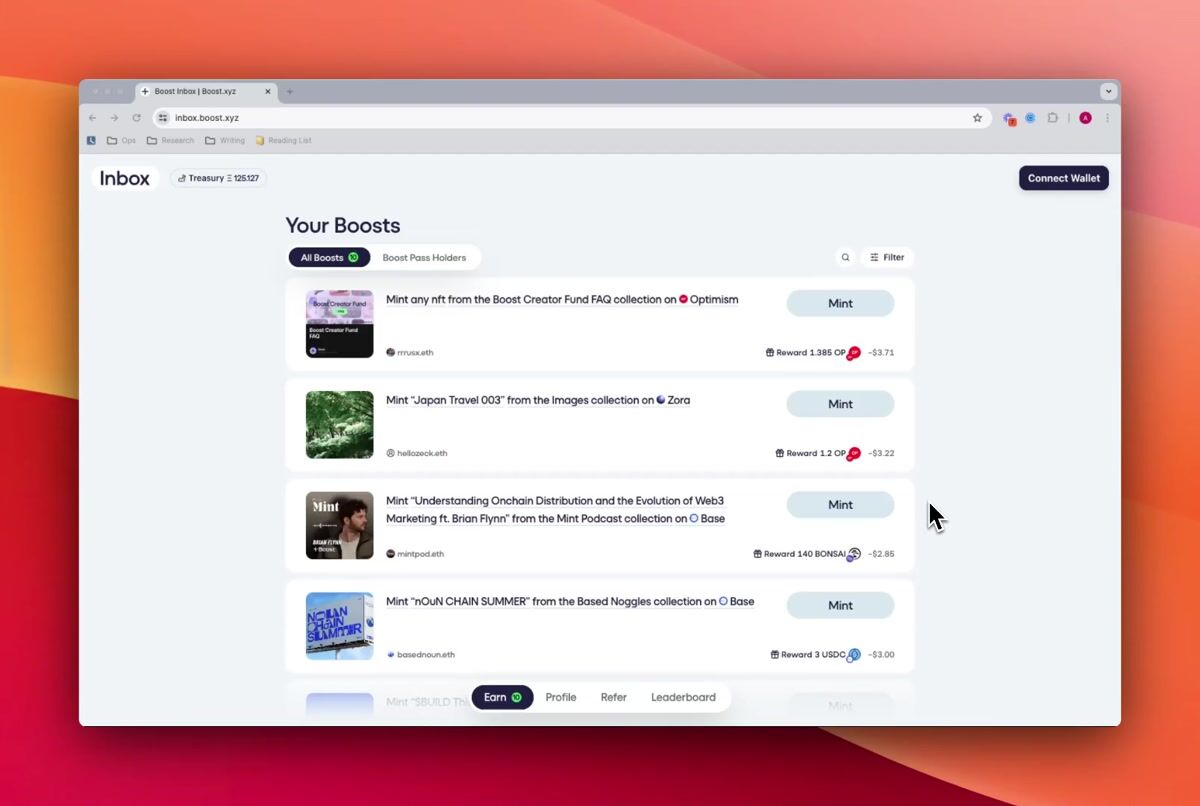
Task: Click the Zora chain icon in title
Action: pos(661,400)
